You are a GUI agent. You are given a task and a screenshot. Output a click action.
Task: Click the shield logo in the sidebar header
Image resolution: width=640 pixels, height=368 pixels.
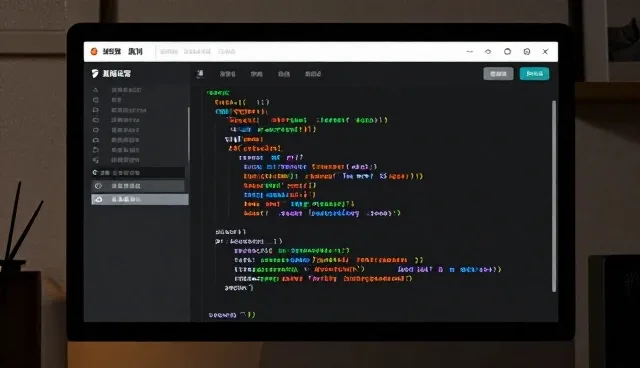tap(95, 73)
